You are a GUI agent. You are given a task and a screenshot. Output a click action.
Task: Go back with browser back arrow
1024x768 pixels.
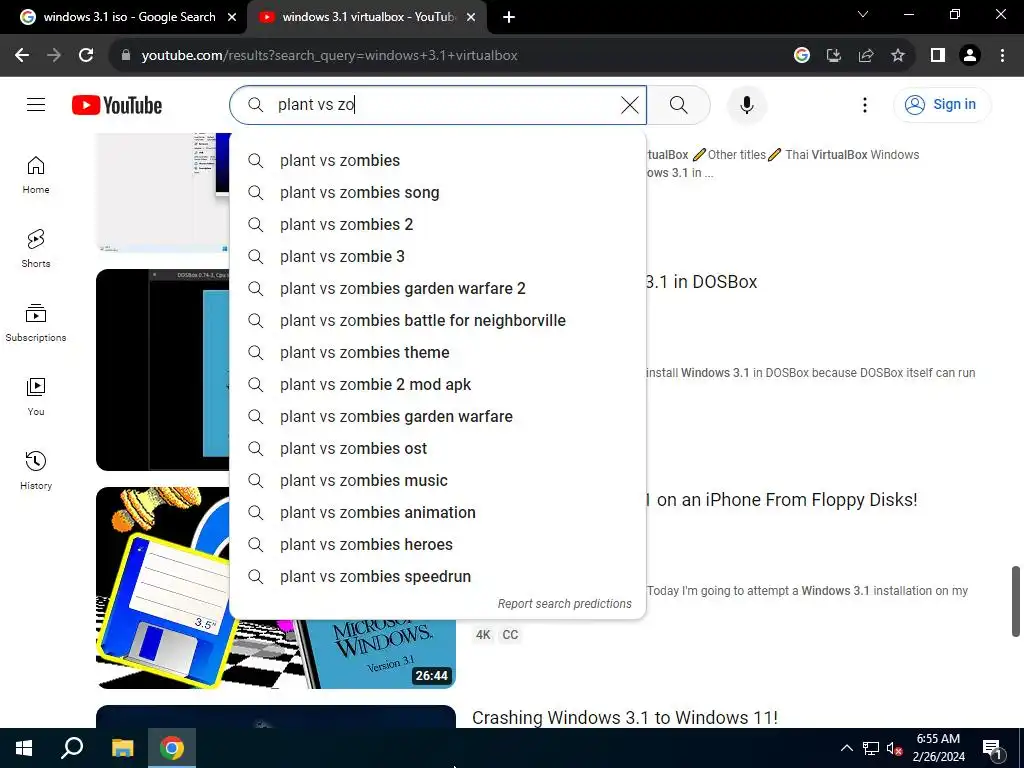point(22,56)
